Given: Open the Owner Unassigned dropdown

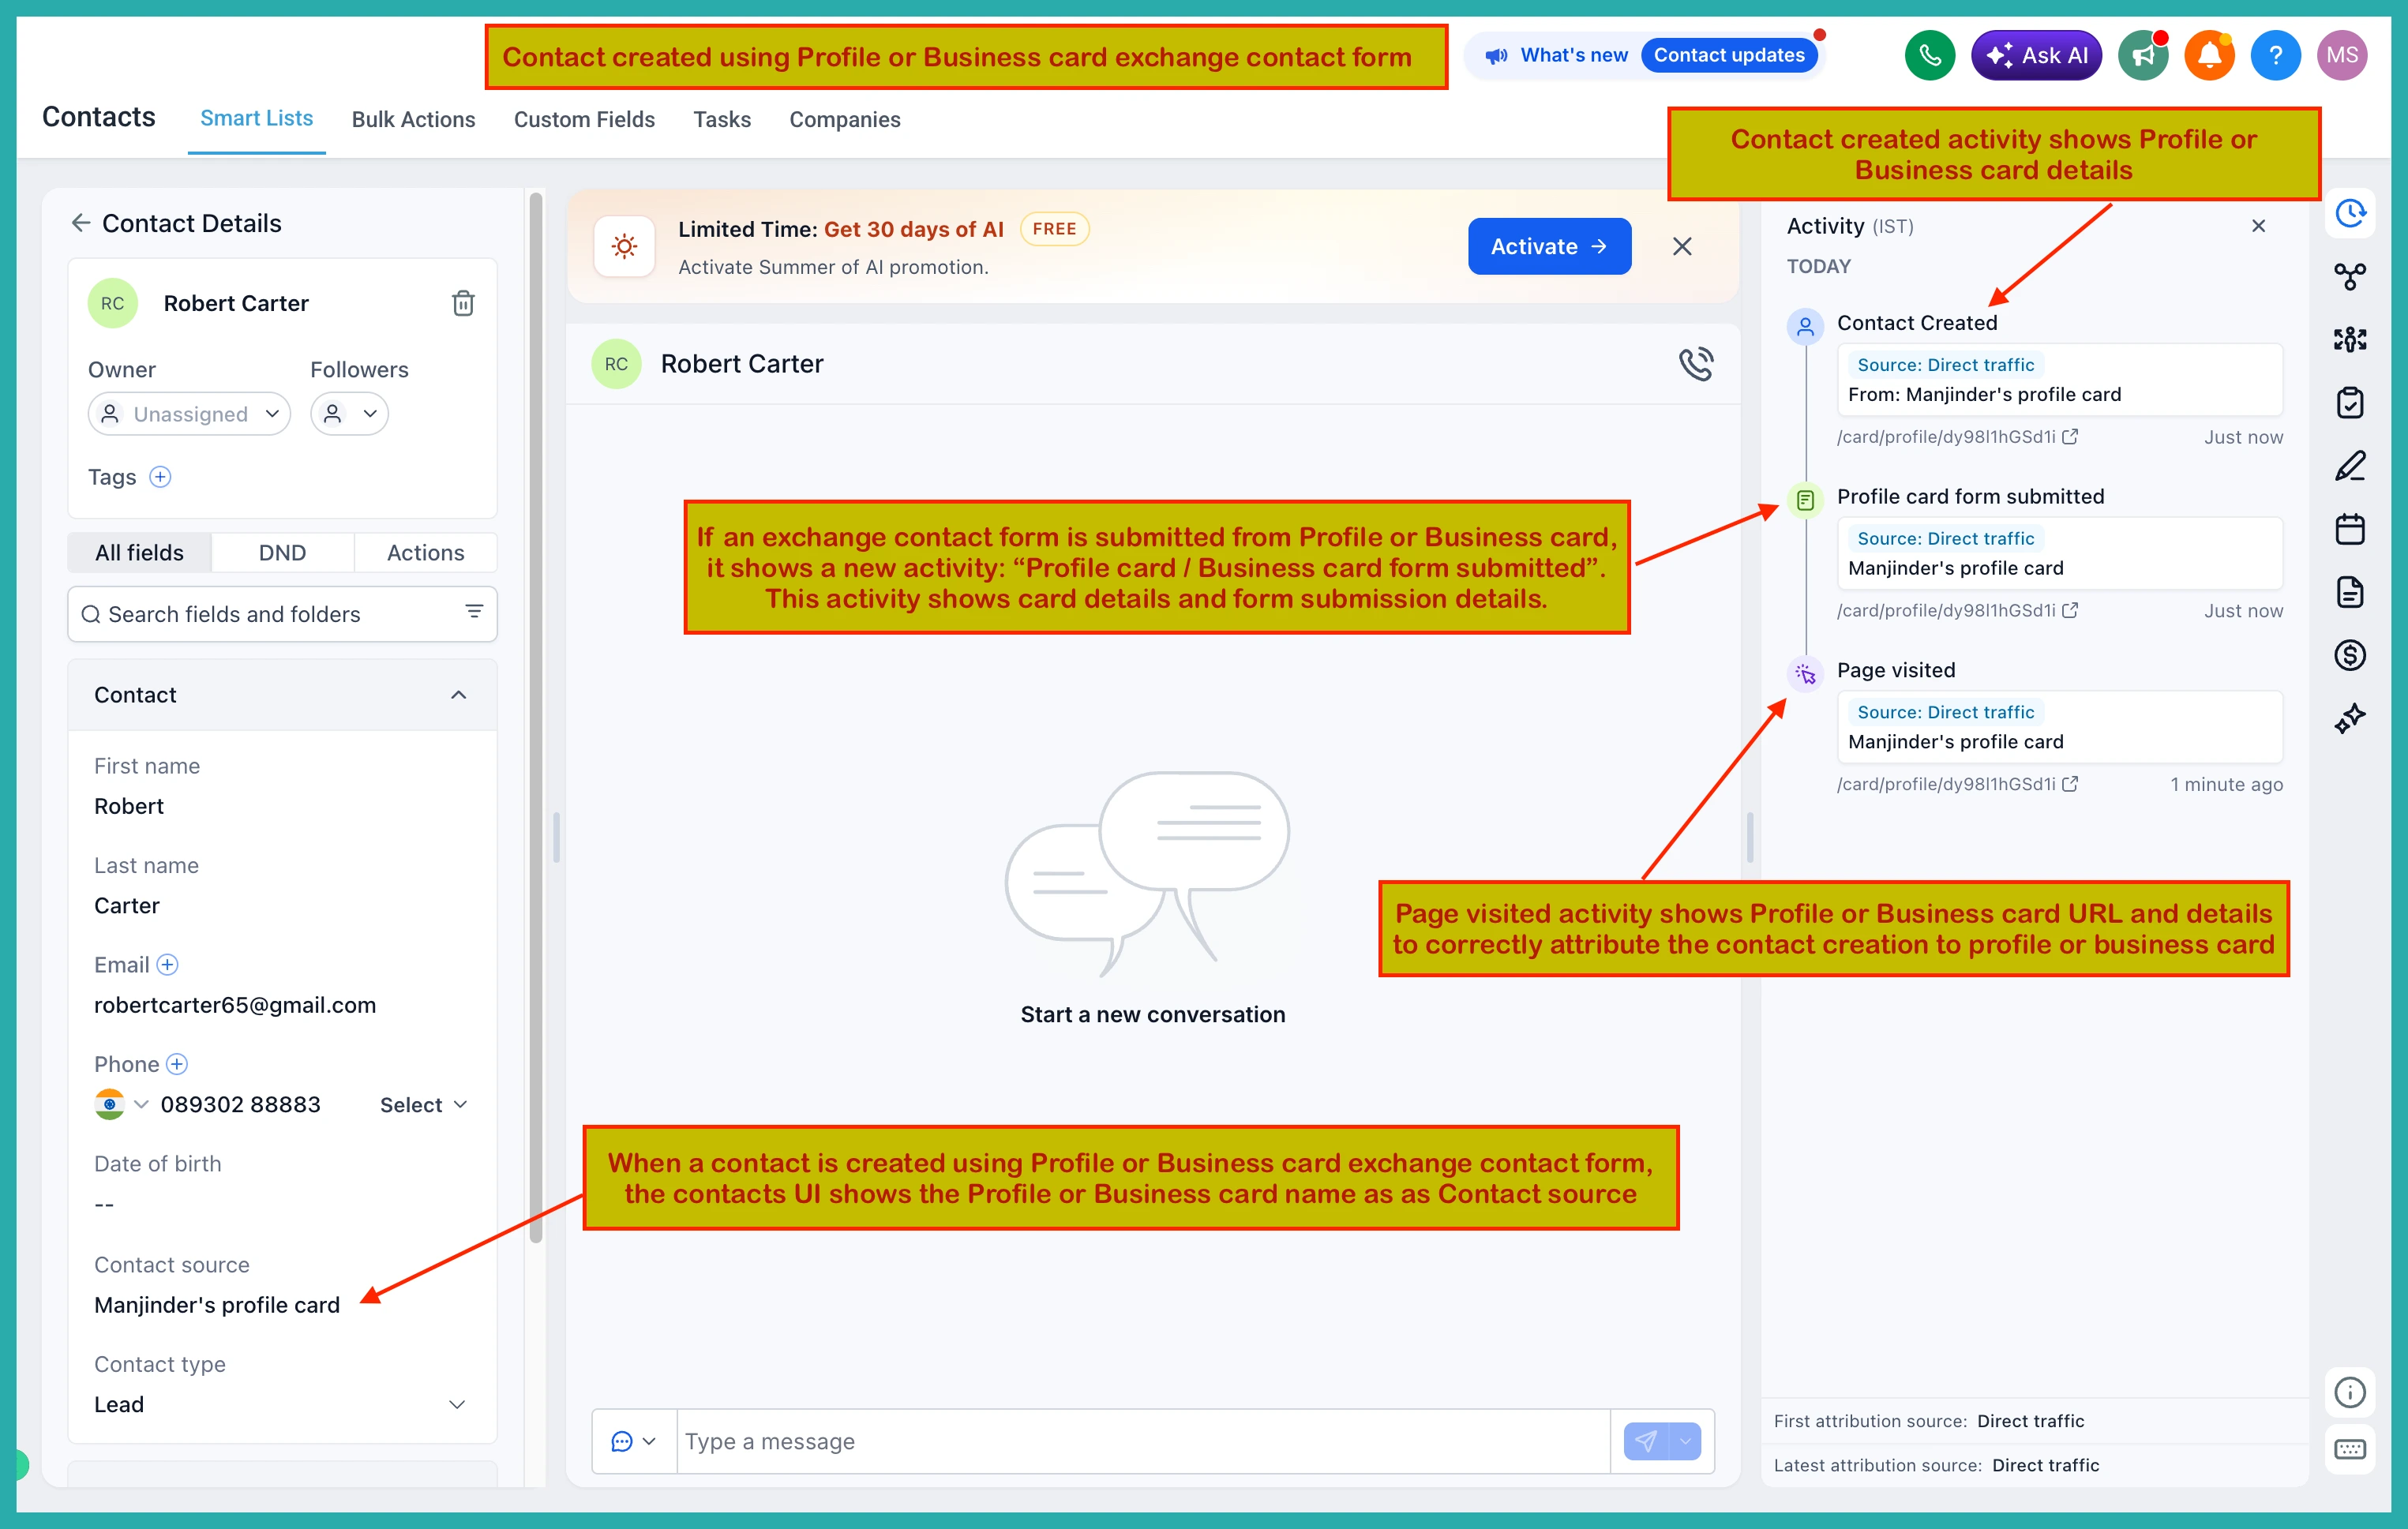Looking at the screenshot, I should click(x=189, y=414).
